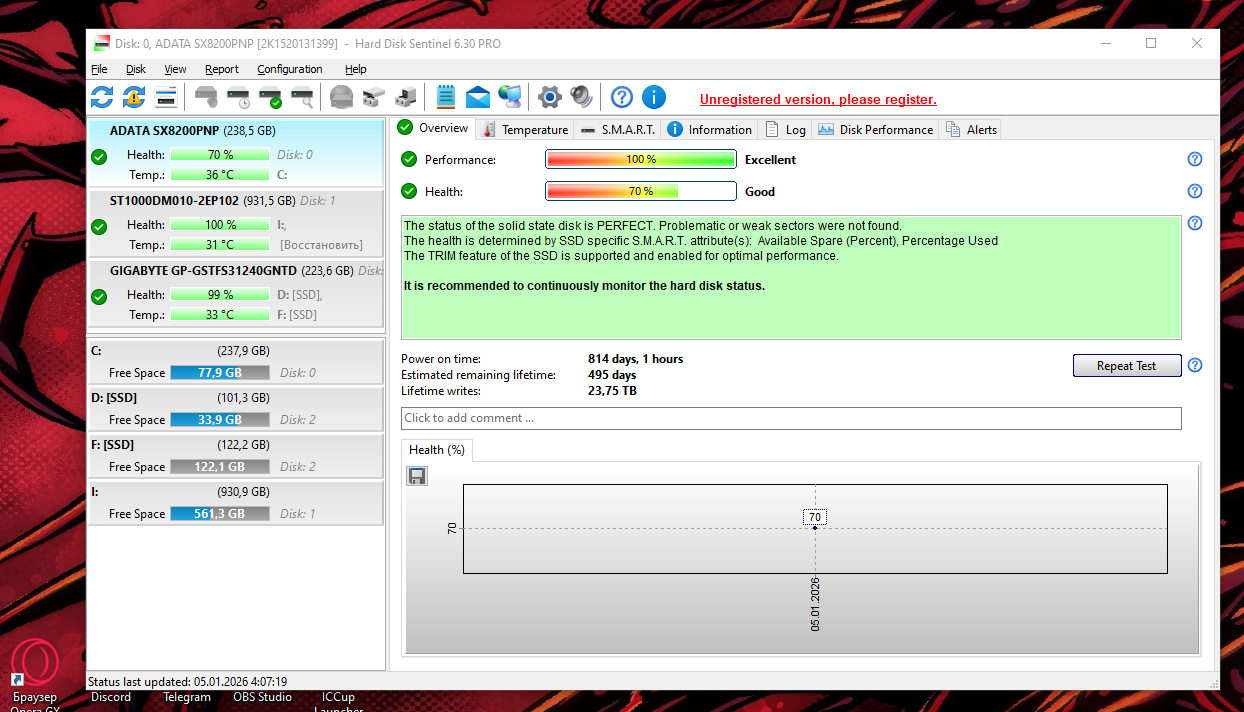Click the 70 data point on health graph
Viewport: 1244px width, 712px height.
(x=815, y=527)
